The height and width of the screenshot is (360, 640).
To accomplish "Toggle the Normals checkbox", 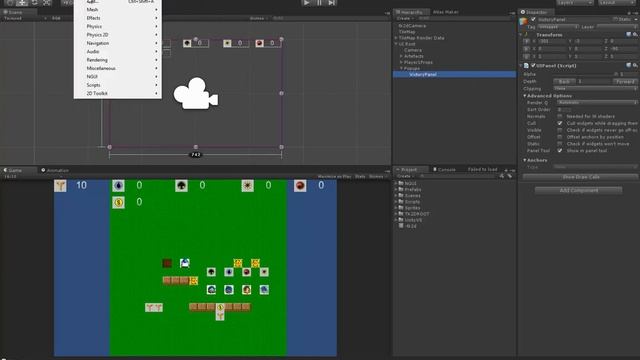I will point(560,116).
